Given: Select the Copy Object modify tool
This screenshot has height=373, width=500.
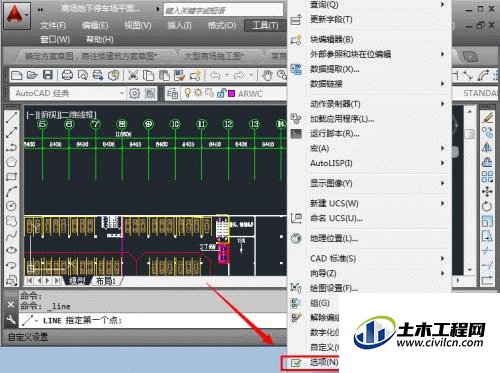Looking at the screenshot, I should pos(487,132).
